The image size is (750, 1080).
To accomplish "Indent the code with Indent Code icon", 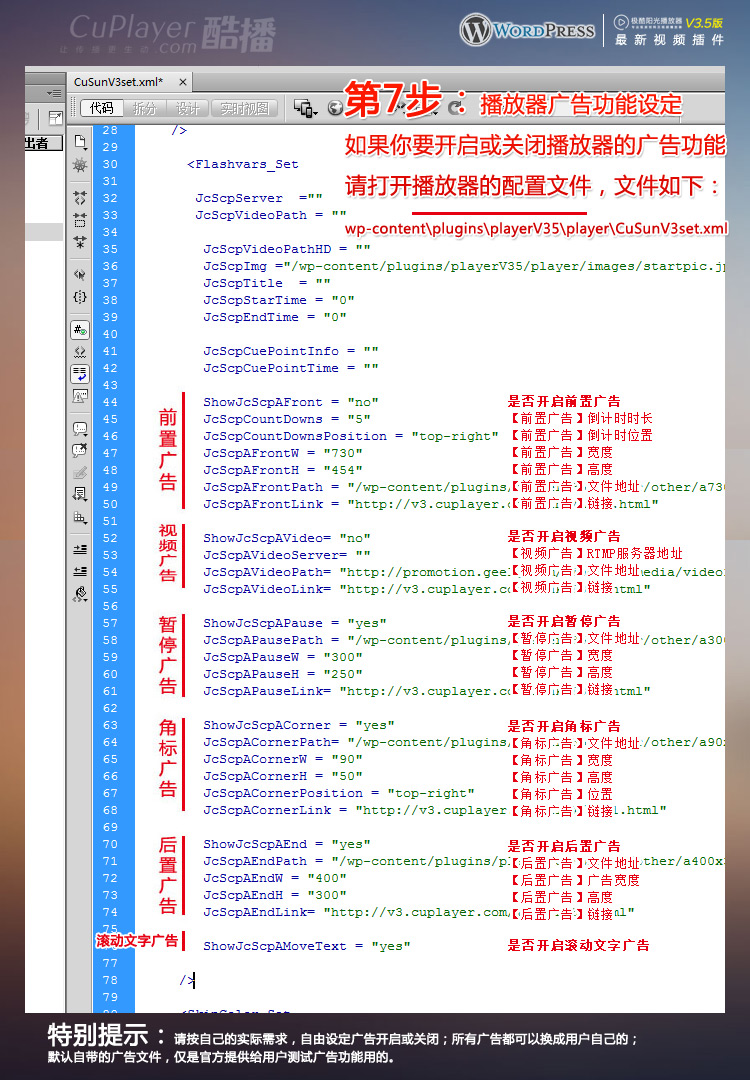I will click(x=80, y=549).
